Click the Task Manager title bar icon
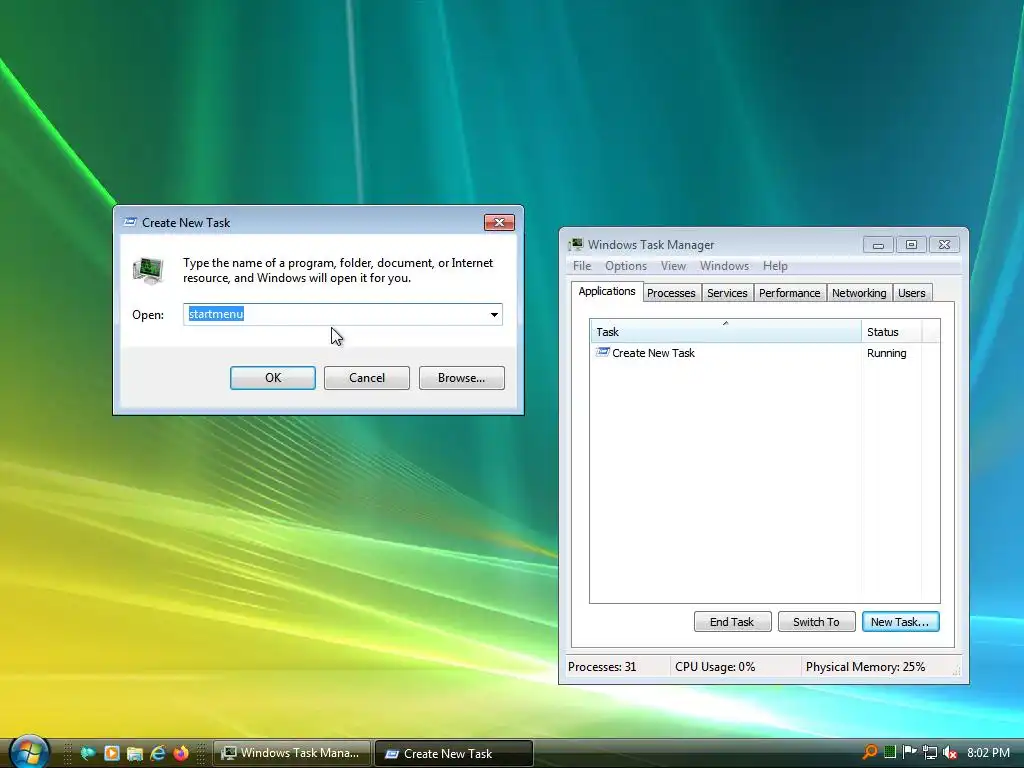Screen dimensions: 1024x768 (575, 244)
